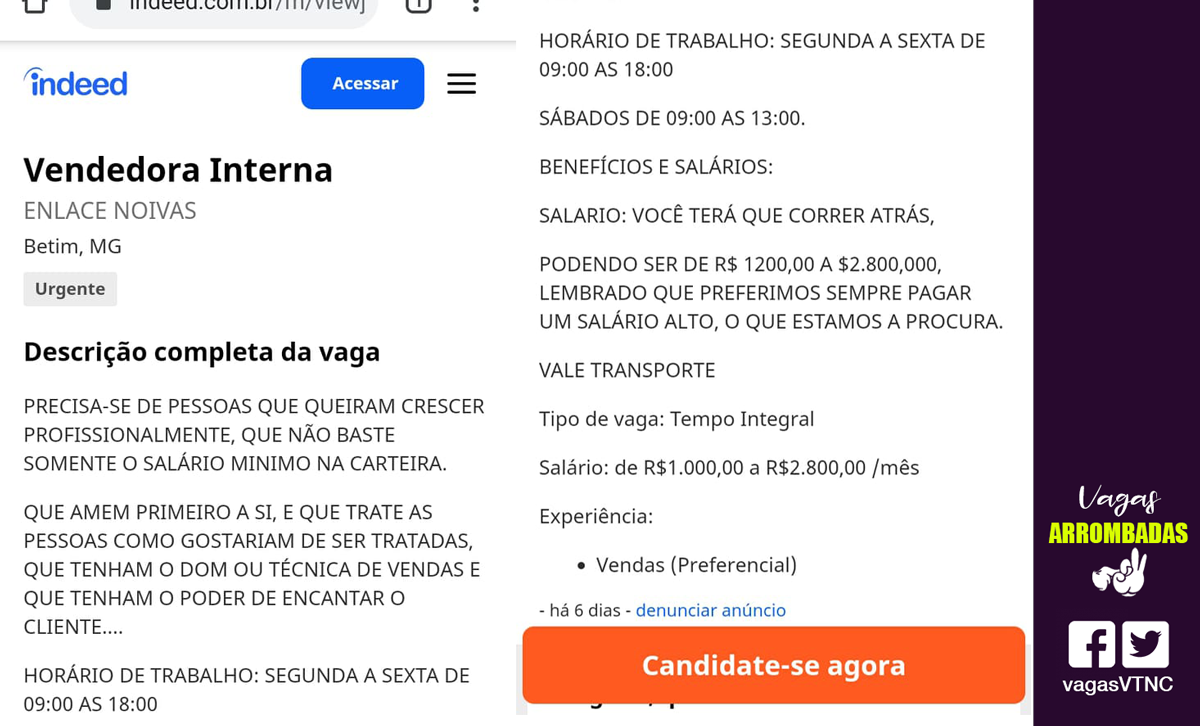Click the Betim, MG location text

(x=73, y=246)
